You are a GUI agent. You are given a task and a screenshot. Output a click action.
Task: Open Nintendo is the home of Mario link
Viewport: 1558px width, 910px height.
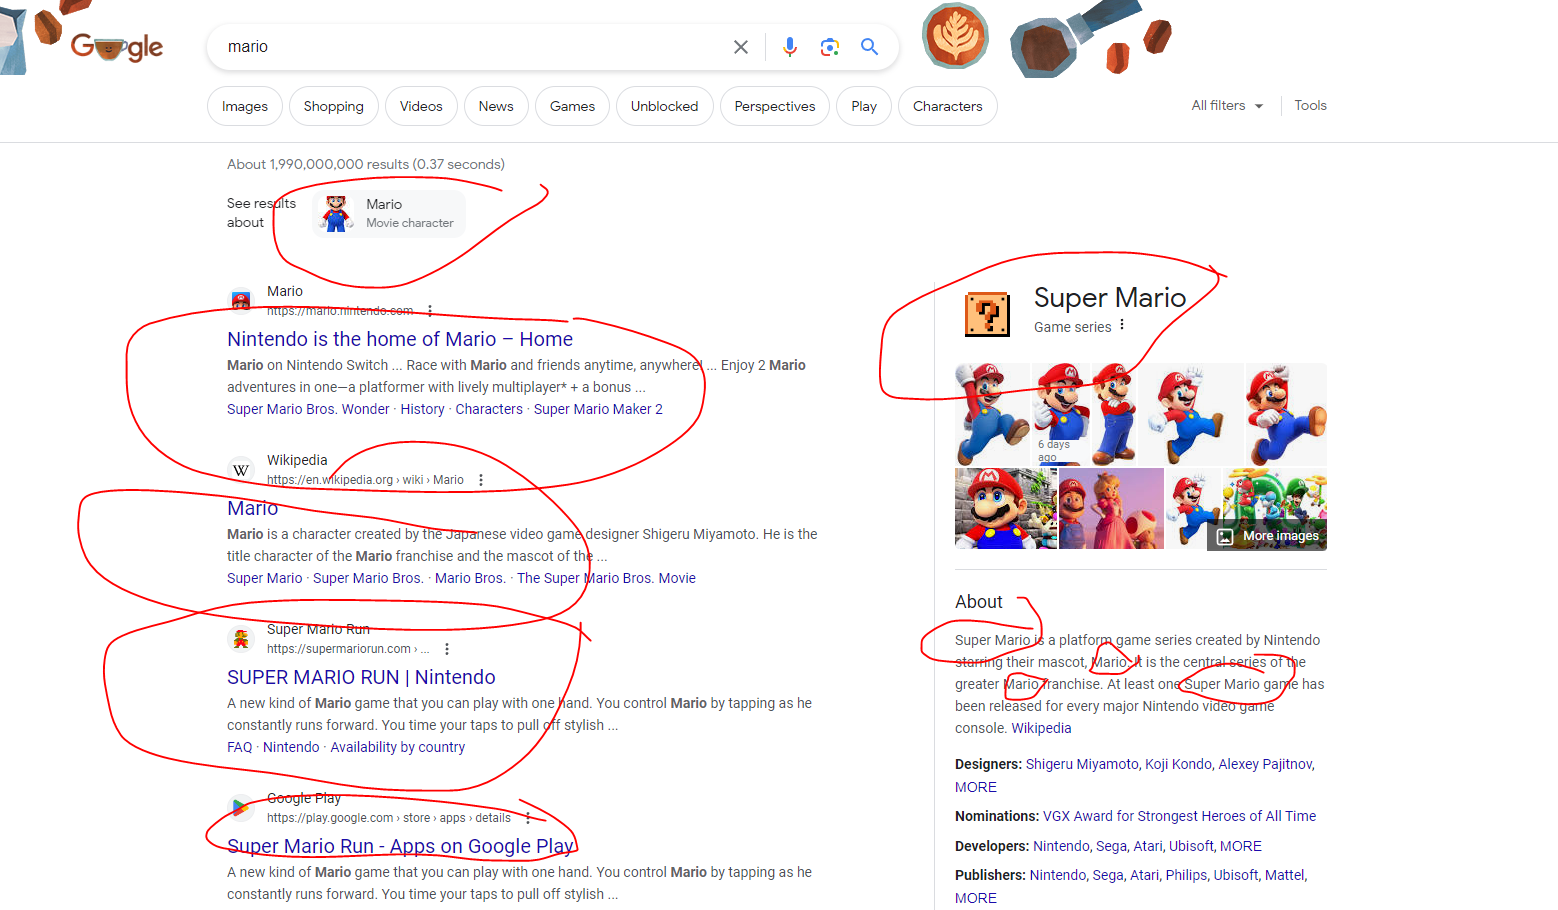click(x=399, y=339)
